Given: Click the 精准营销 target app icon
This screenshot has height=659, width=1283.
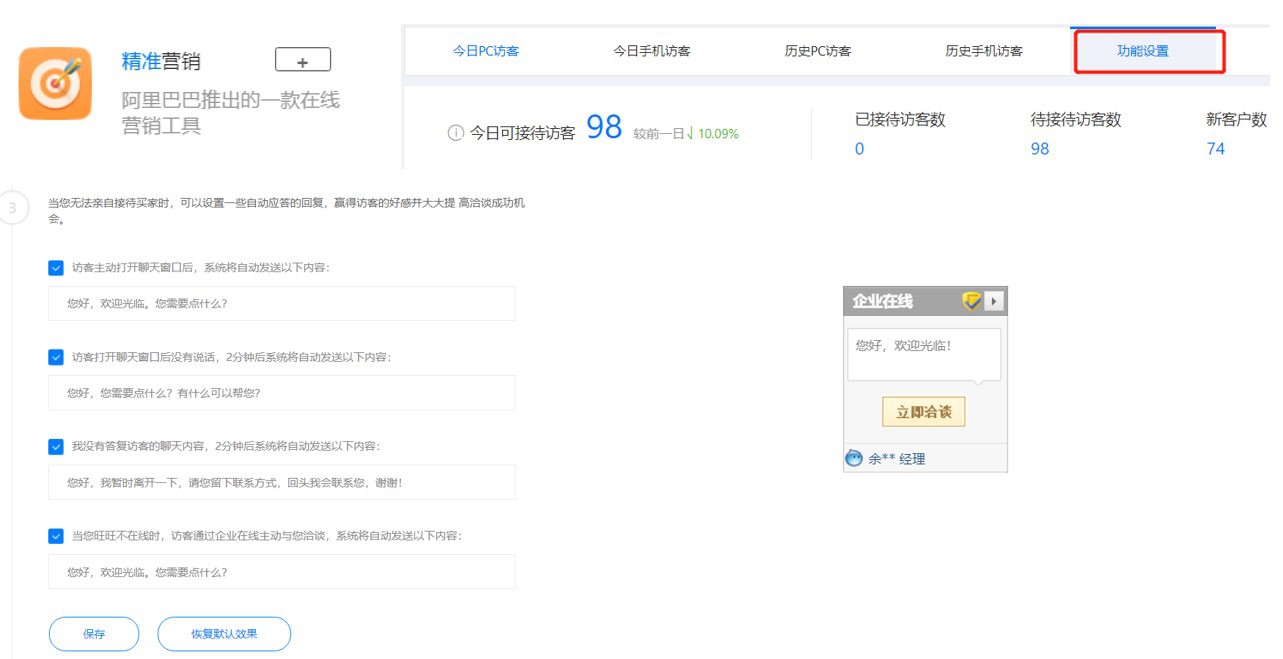Looking at the screenshot, I should tap(55, 84).
